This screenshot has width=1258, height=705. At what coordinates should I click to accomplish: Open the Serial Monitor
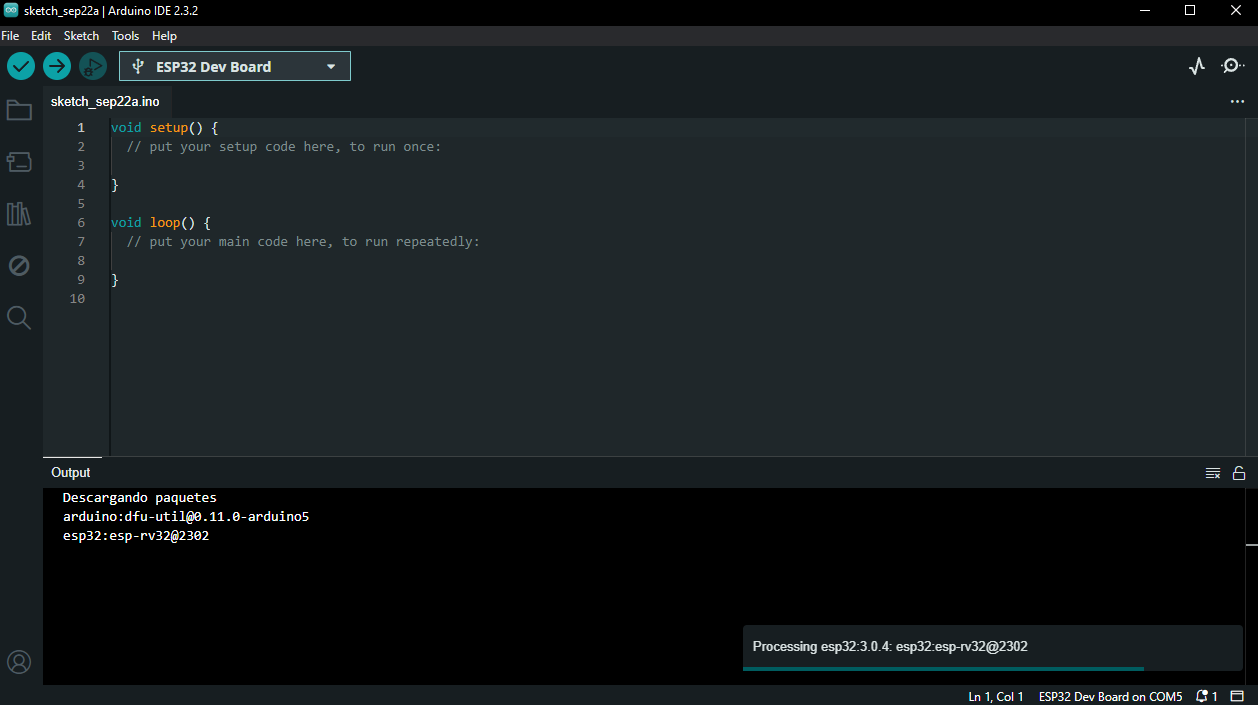1233,67
